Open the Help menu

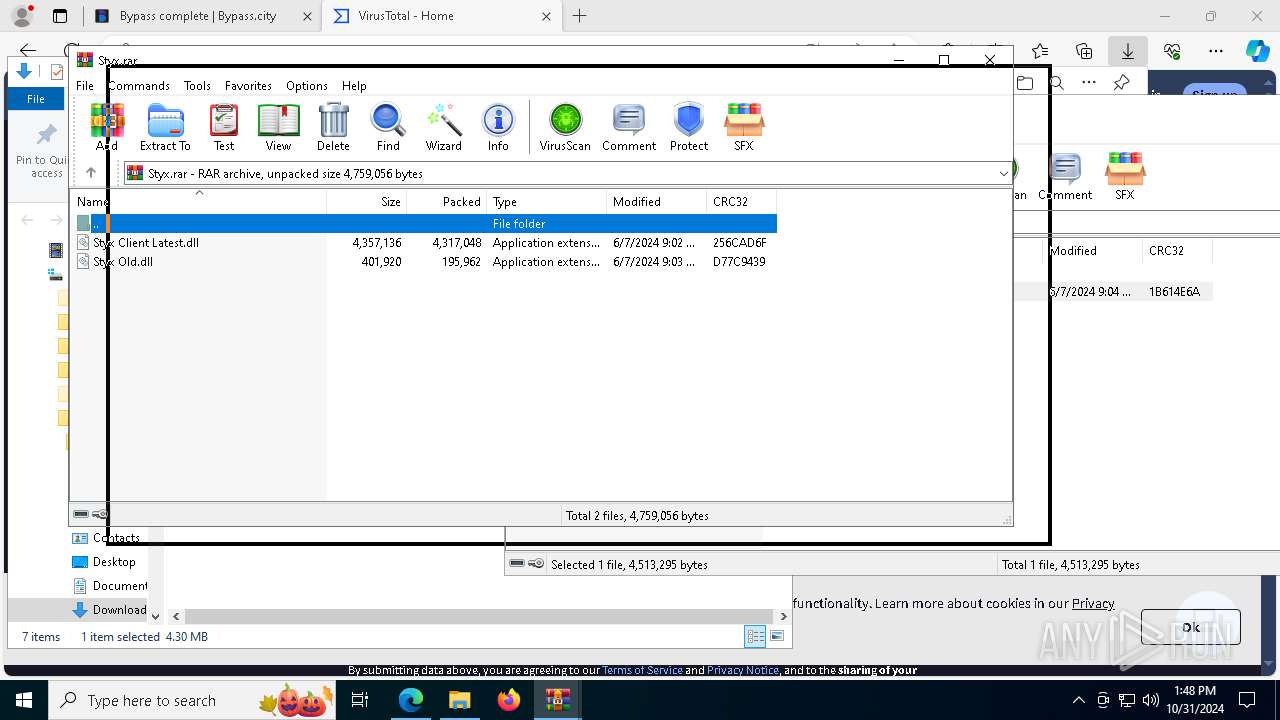[x=354, y=86]
